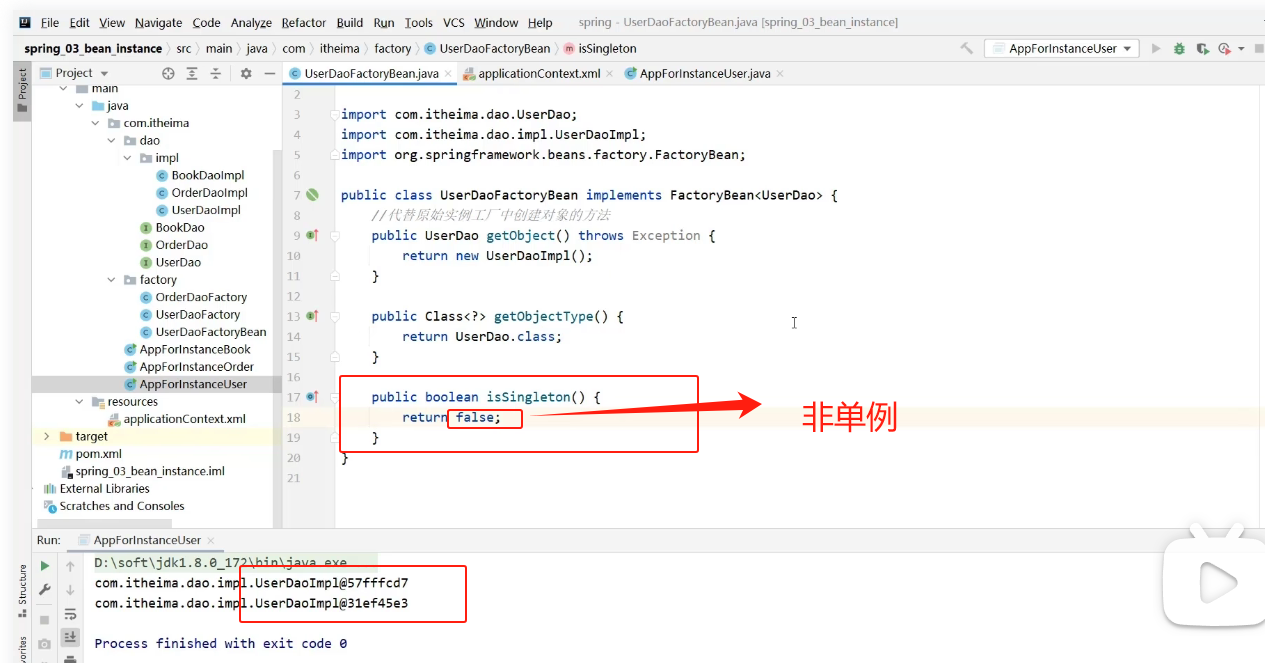Select OrderDaoImpl in project tree
Image resolution: width=1265 pixels, height=663 pixels.
209,193
